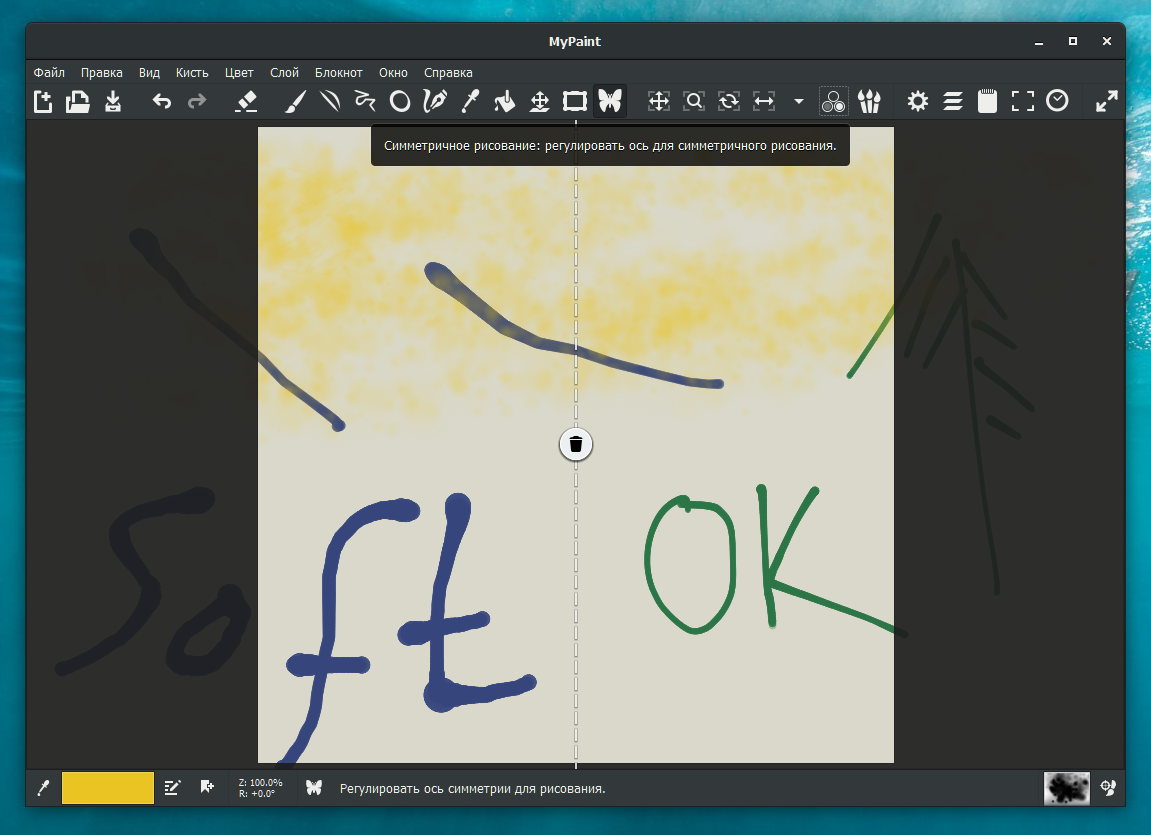Select the Lines and Curves tool
Image resolution: width=1151 pixels, height=835 pixels.
(330, 101)
